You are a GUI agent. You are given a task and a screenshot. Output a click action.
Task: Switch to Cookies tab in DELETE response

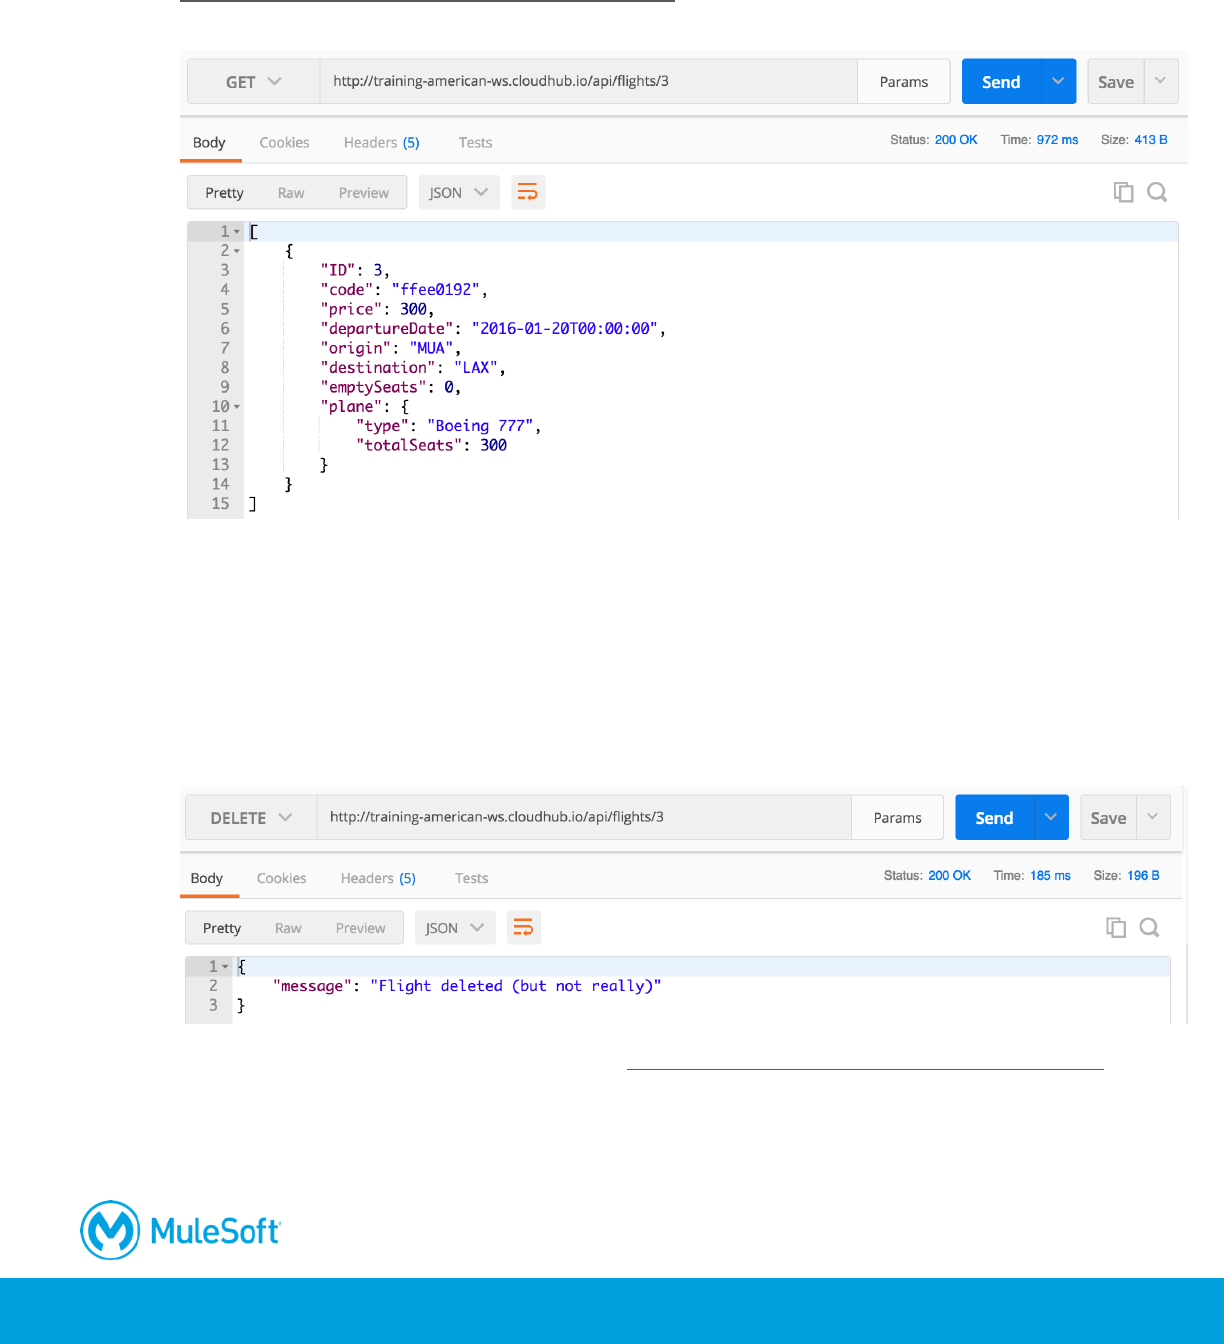(281, 878)
